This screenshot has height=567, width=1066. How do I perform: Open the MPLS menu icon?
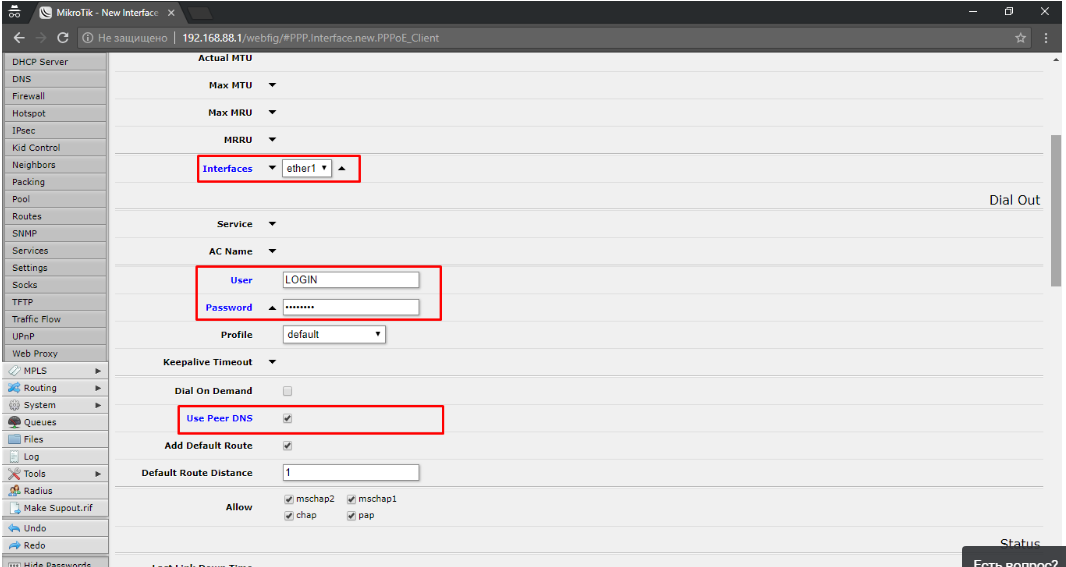tap(14, 371)
